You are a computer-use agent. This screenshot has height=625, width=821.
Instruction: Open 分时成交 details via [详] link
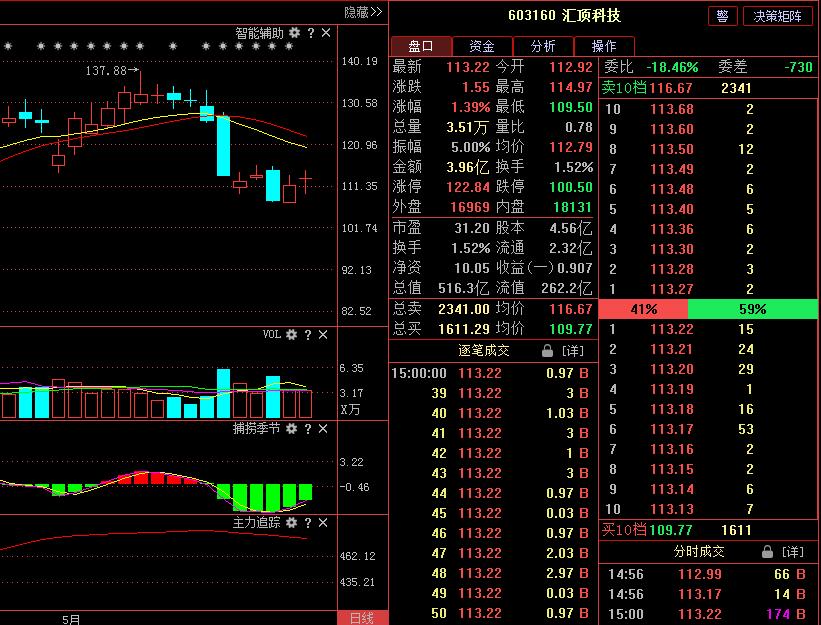coord(793,551)
